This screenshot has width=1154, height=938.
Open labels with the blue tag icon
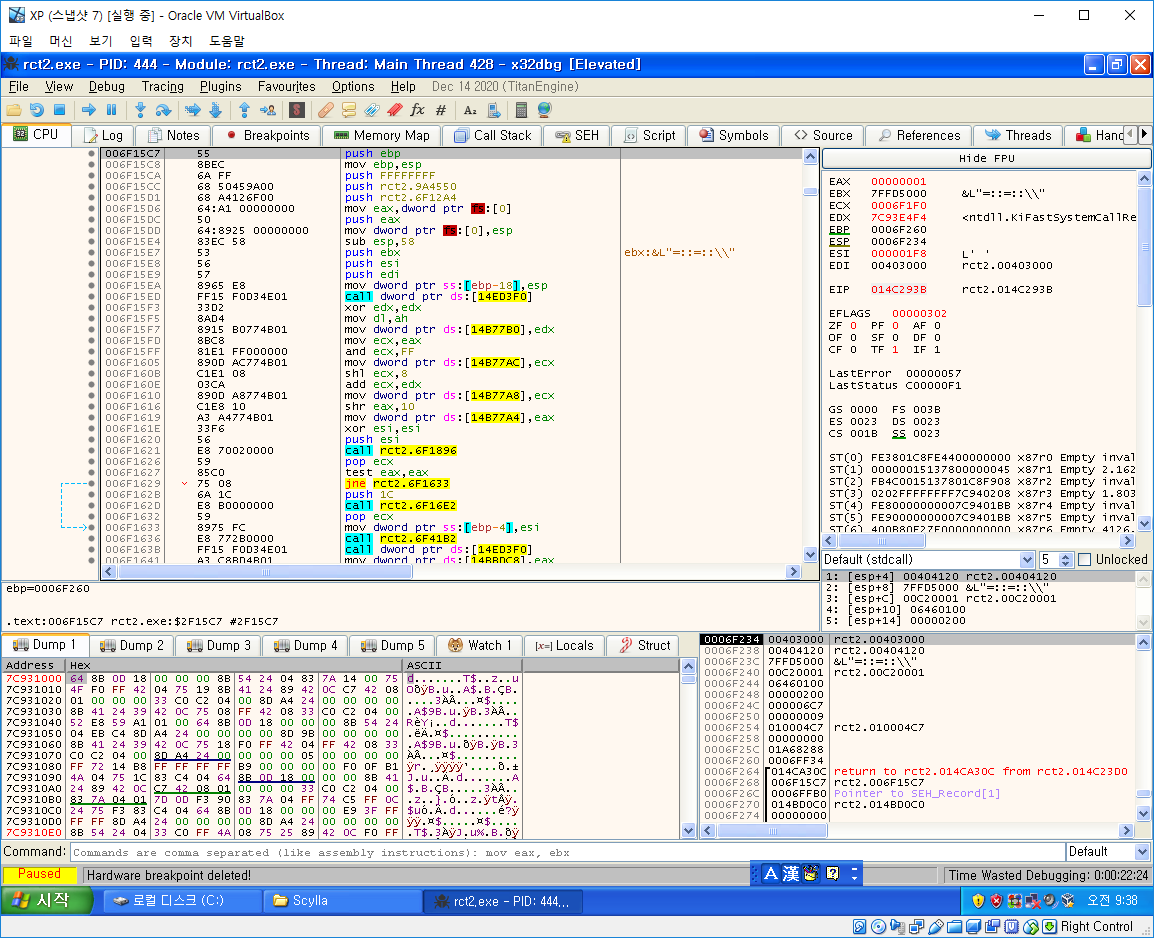[x=372, y=110]
